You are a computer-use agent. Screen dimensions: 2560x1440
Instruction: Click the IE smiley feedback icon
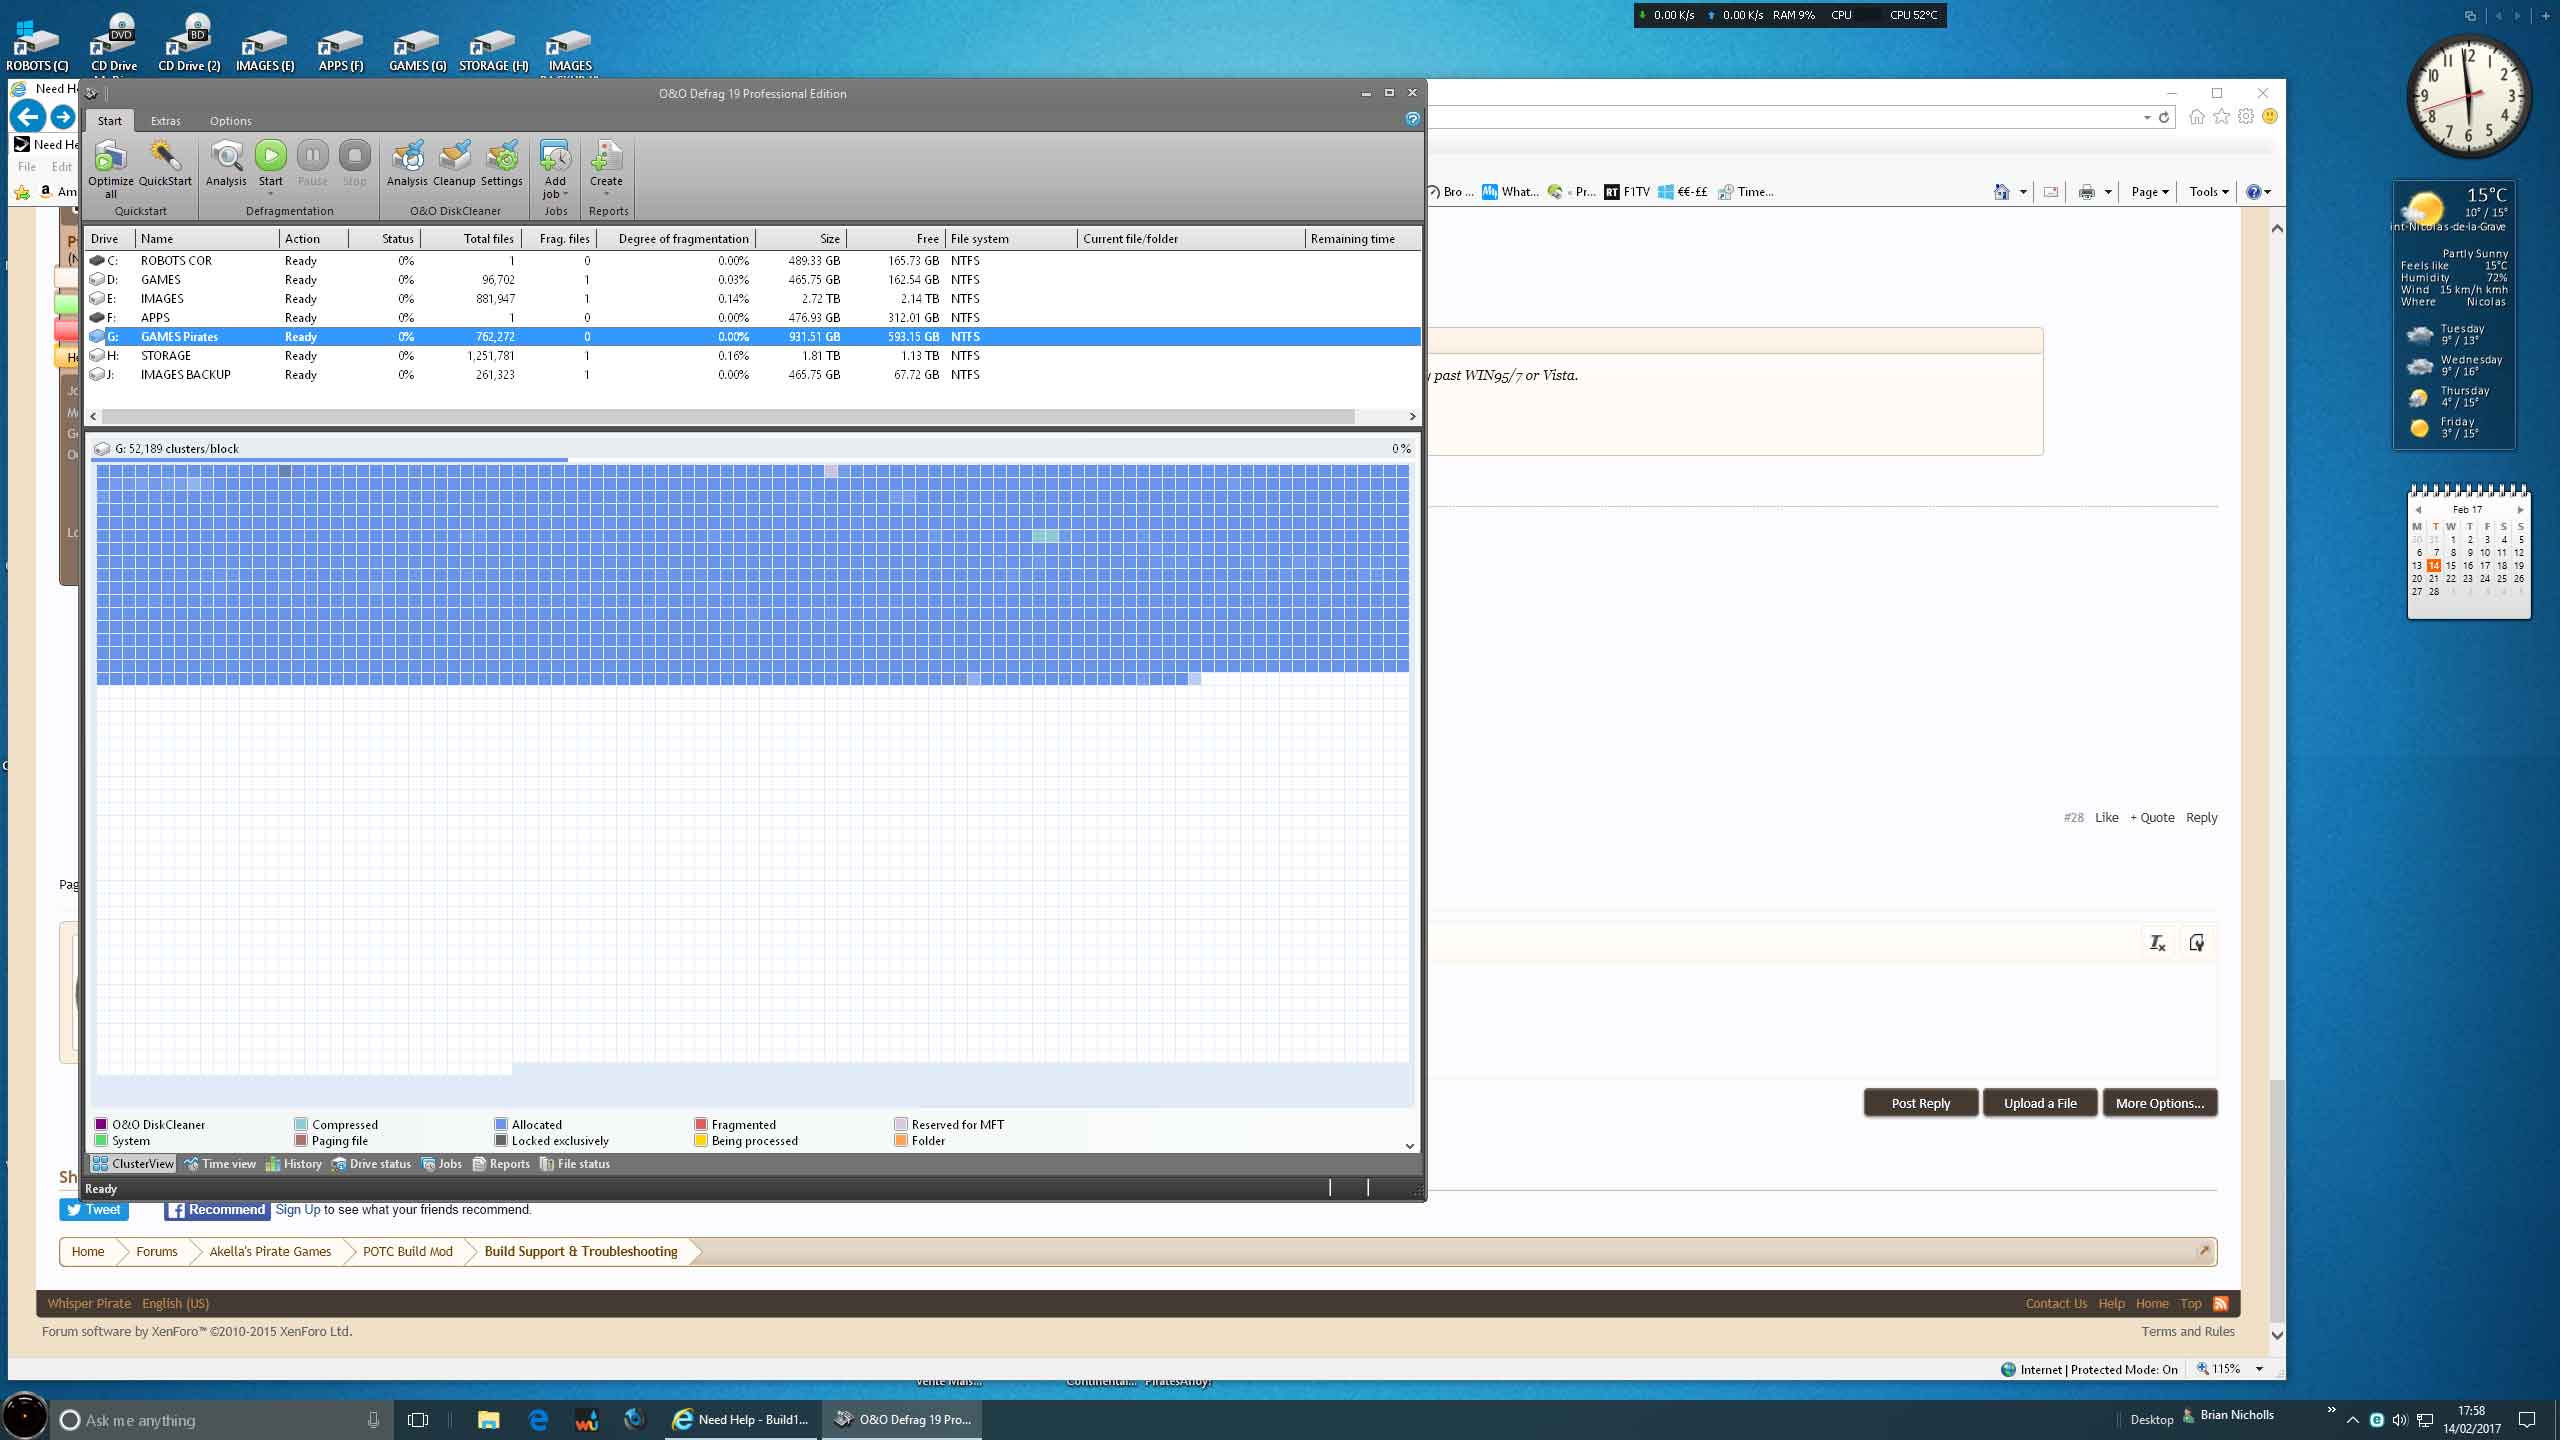point(2270,117)
